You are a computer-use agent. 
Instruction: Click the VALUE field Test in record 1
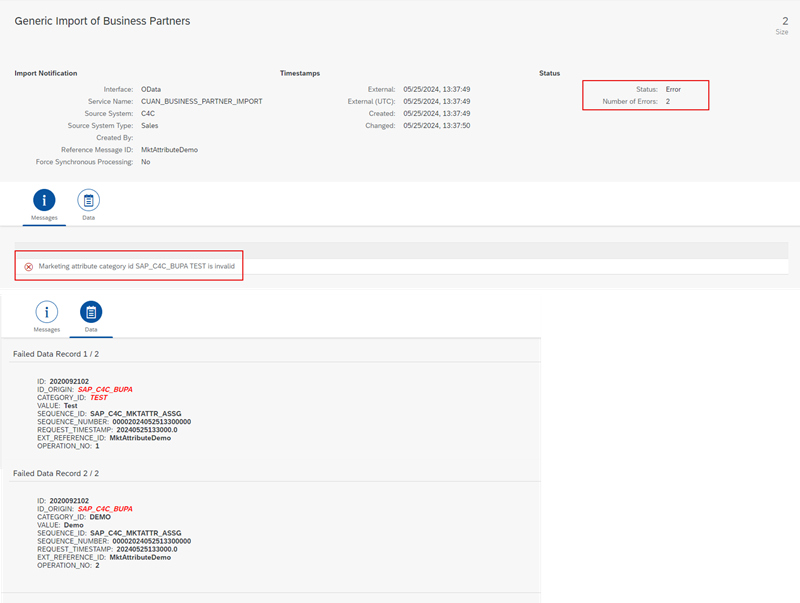coord(70,406)
